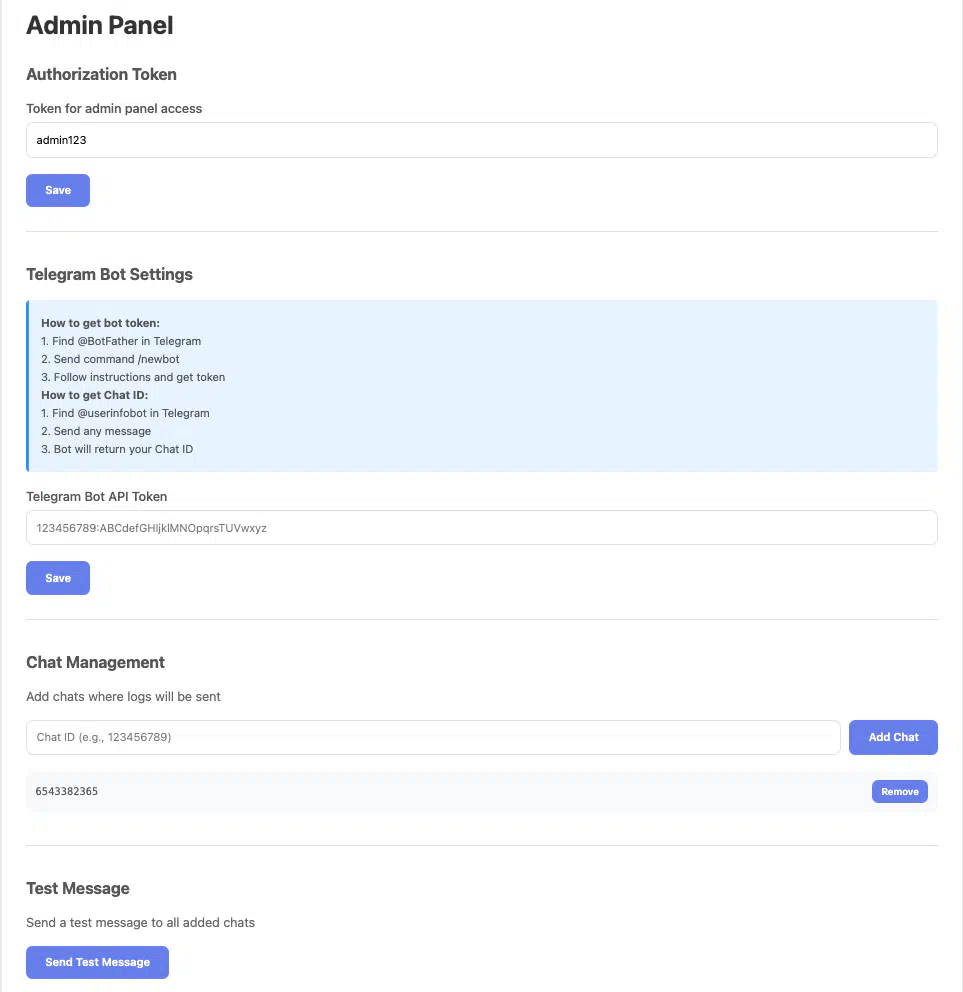
Task: Send a test message to all chats
Action: point(97,962)
